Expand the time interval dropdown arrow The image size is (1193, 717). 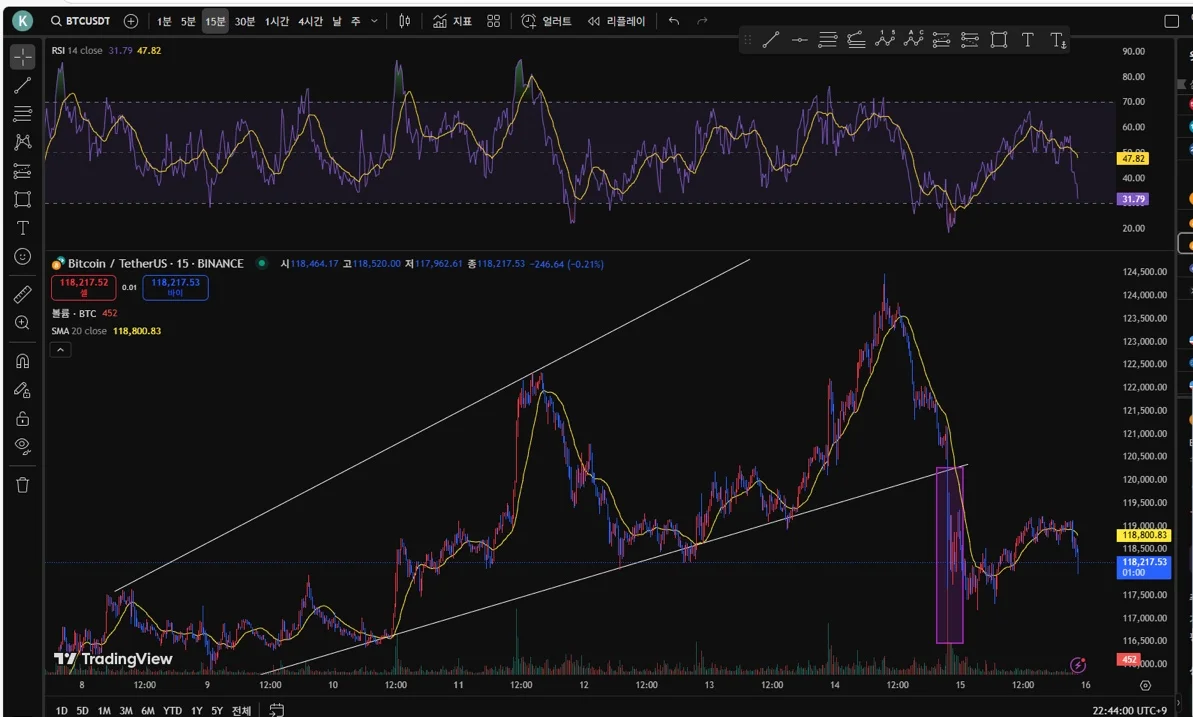tap(375, 21)
